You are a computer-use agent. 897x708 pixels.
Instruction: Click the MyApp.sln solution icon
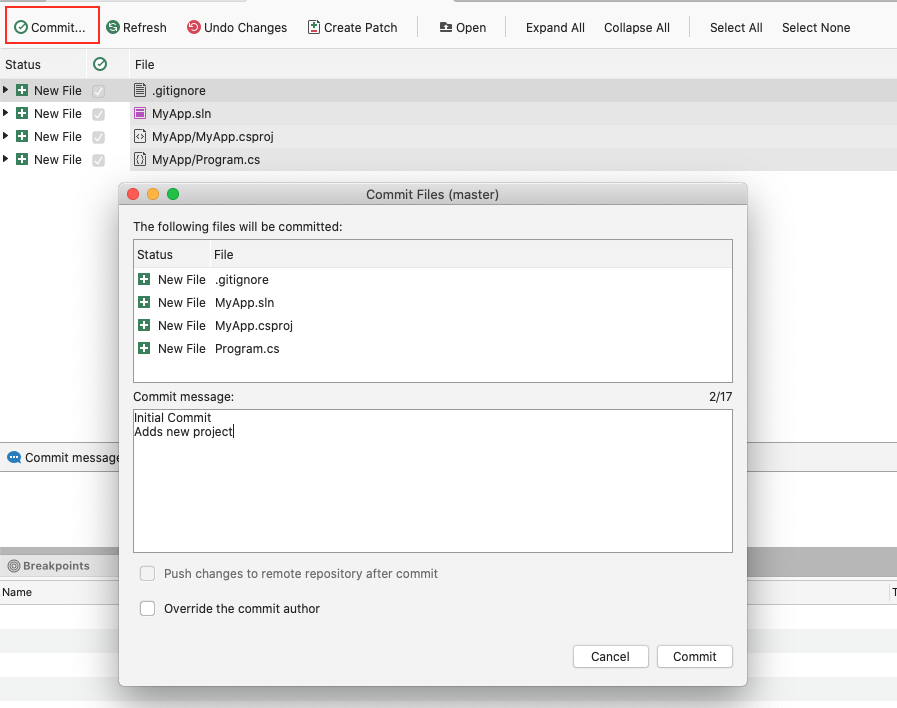pos(138,113)
